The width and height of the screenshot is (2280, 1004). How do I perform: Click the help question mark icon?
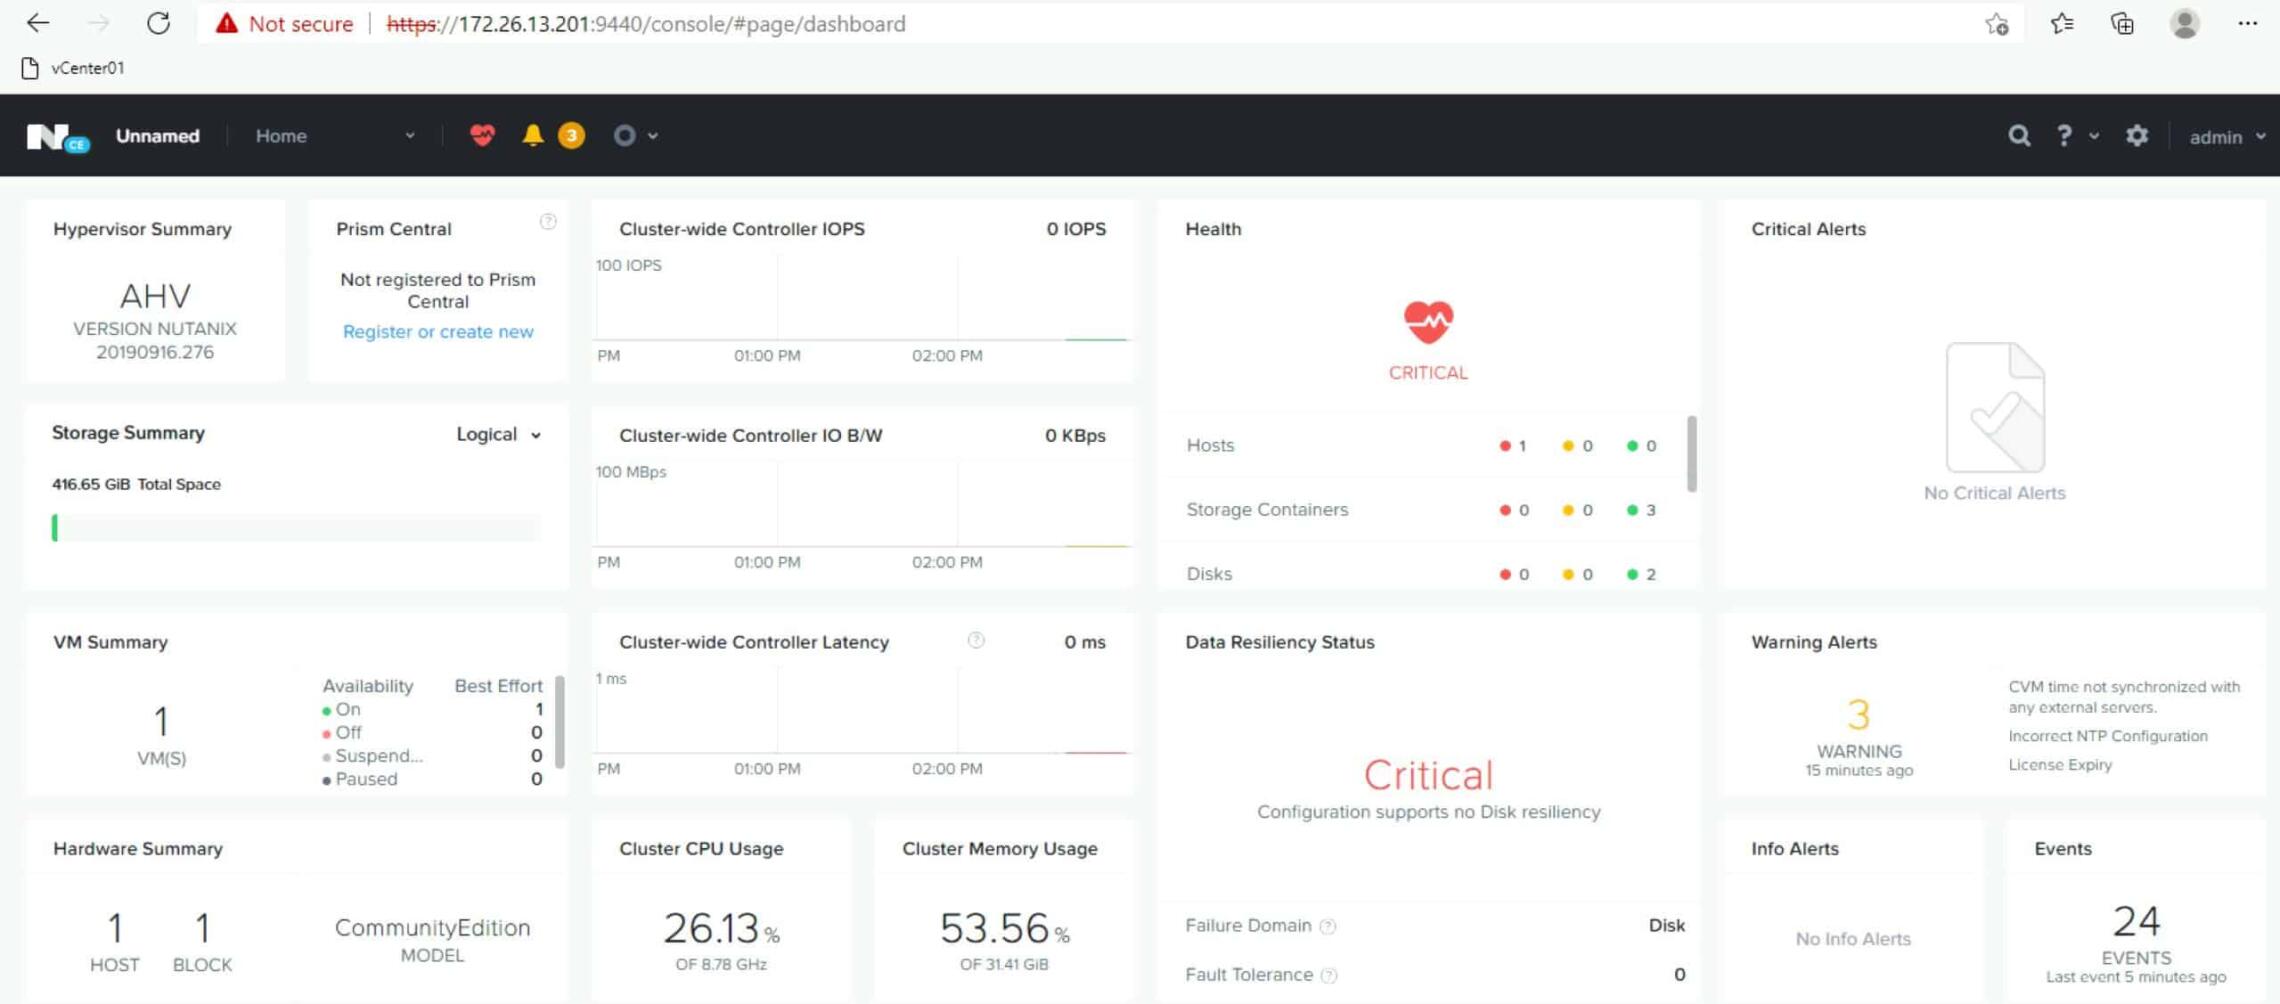pyautogui.click(x=2064, y=136)
